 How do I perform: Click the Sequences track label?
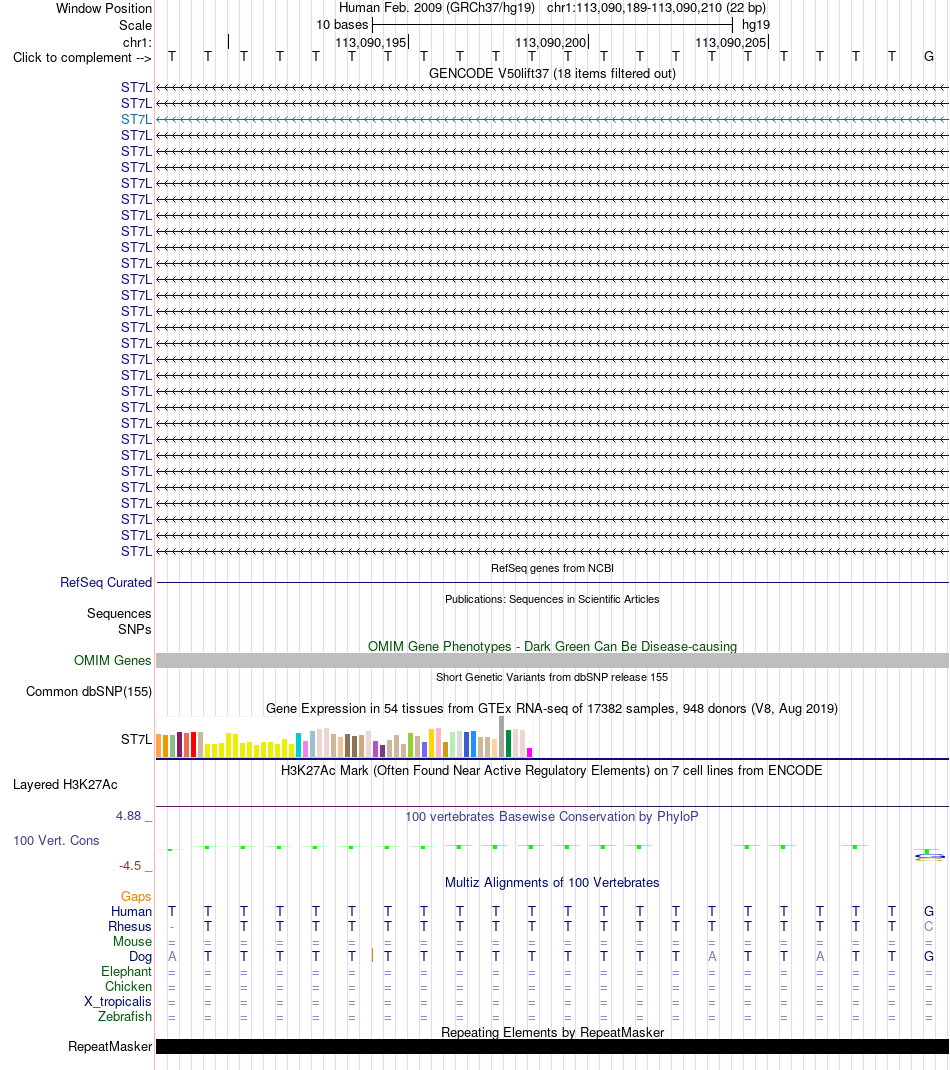point(119,613)
